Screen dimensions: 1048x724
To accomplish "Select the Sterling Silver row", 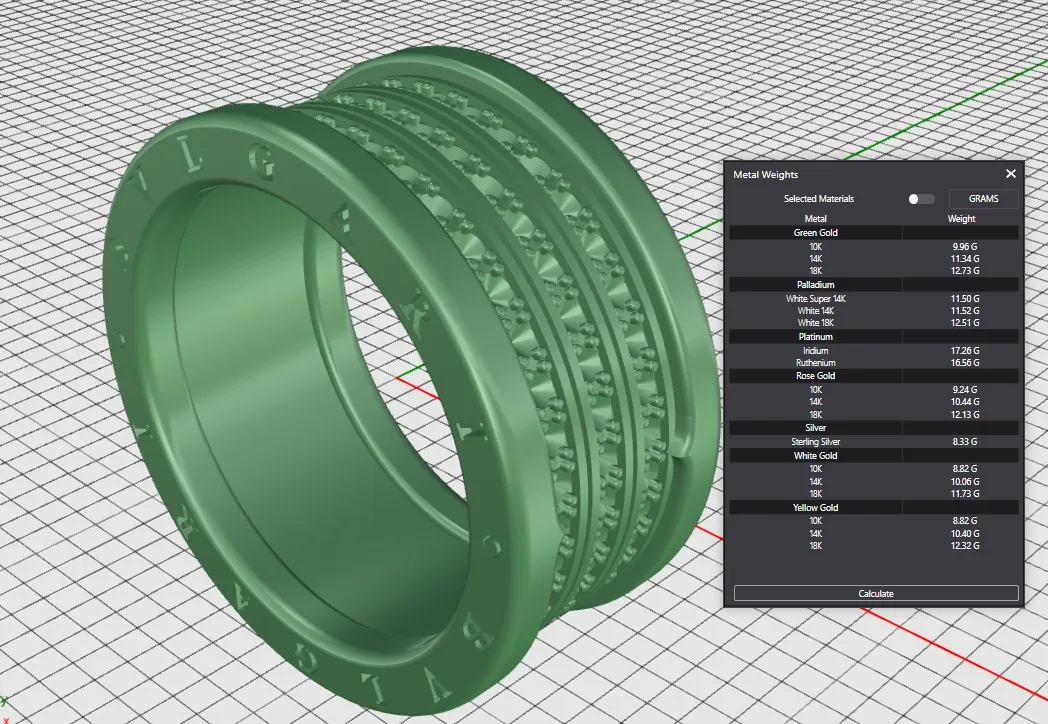I will pyautogui.click(x=874, y=442).
